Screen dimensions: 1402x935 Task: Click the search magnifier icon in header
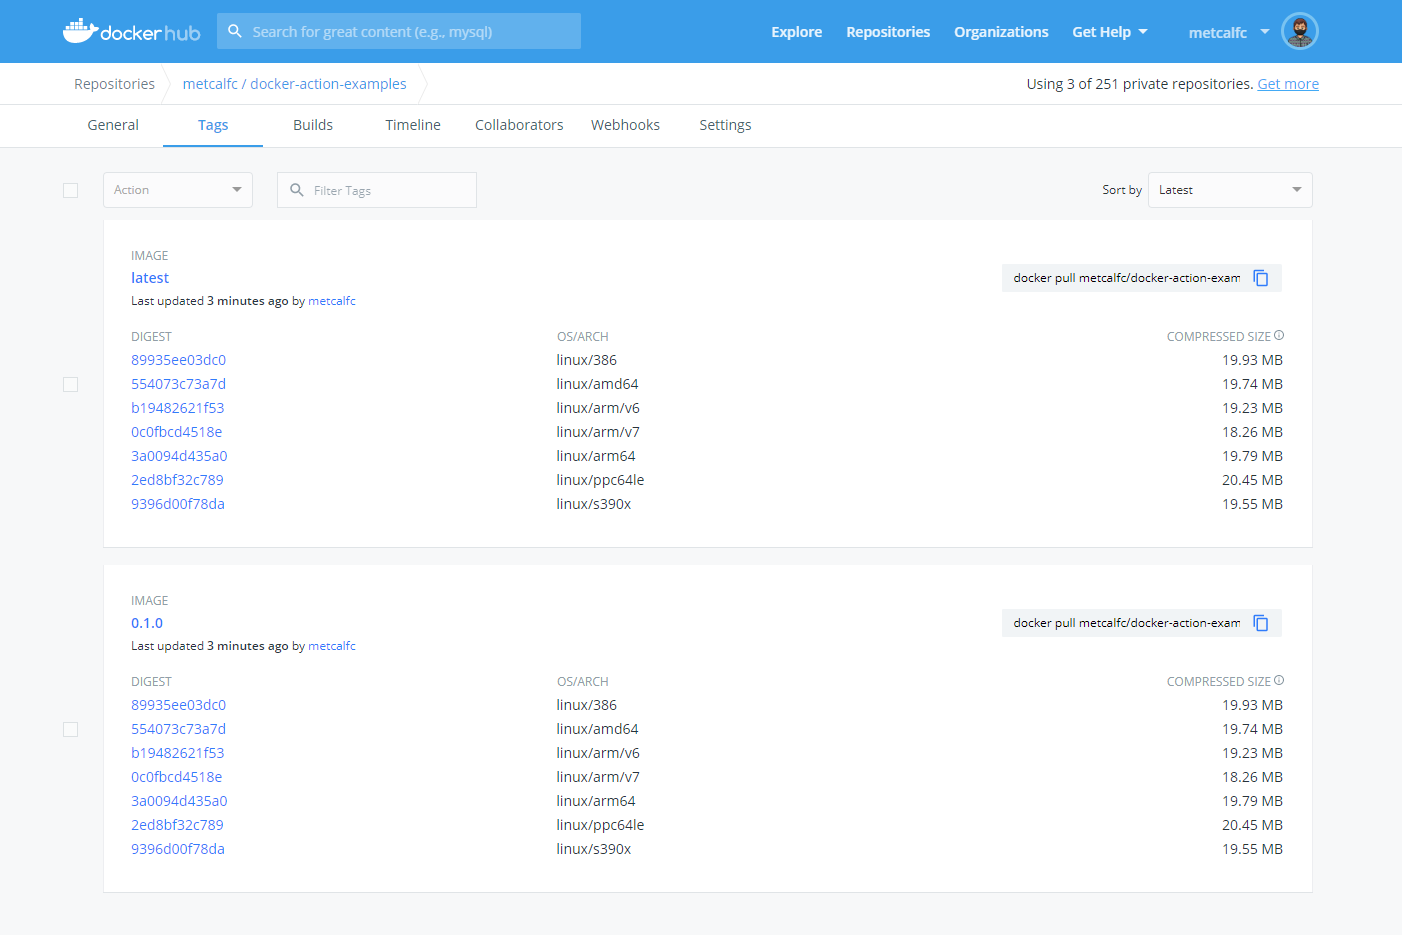[235, 31]
